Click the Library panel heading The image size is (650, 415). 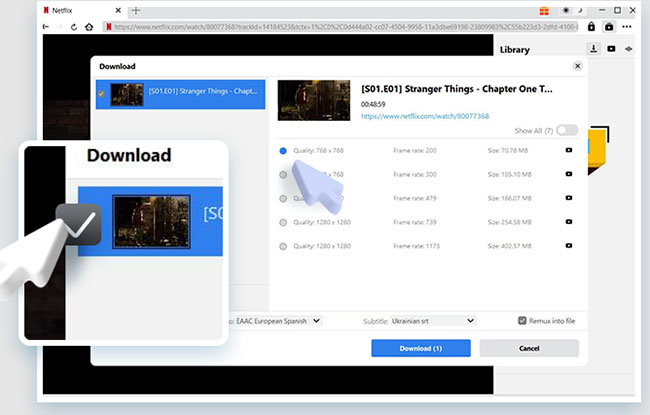click(514, 50)
